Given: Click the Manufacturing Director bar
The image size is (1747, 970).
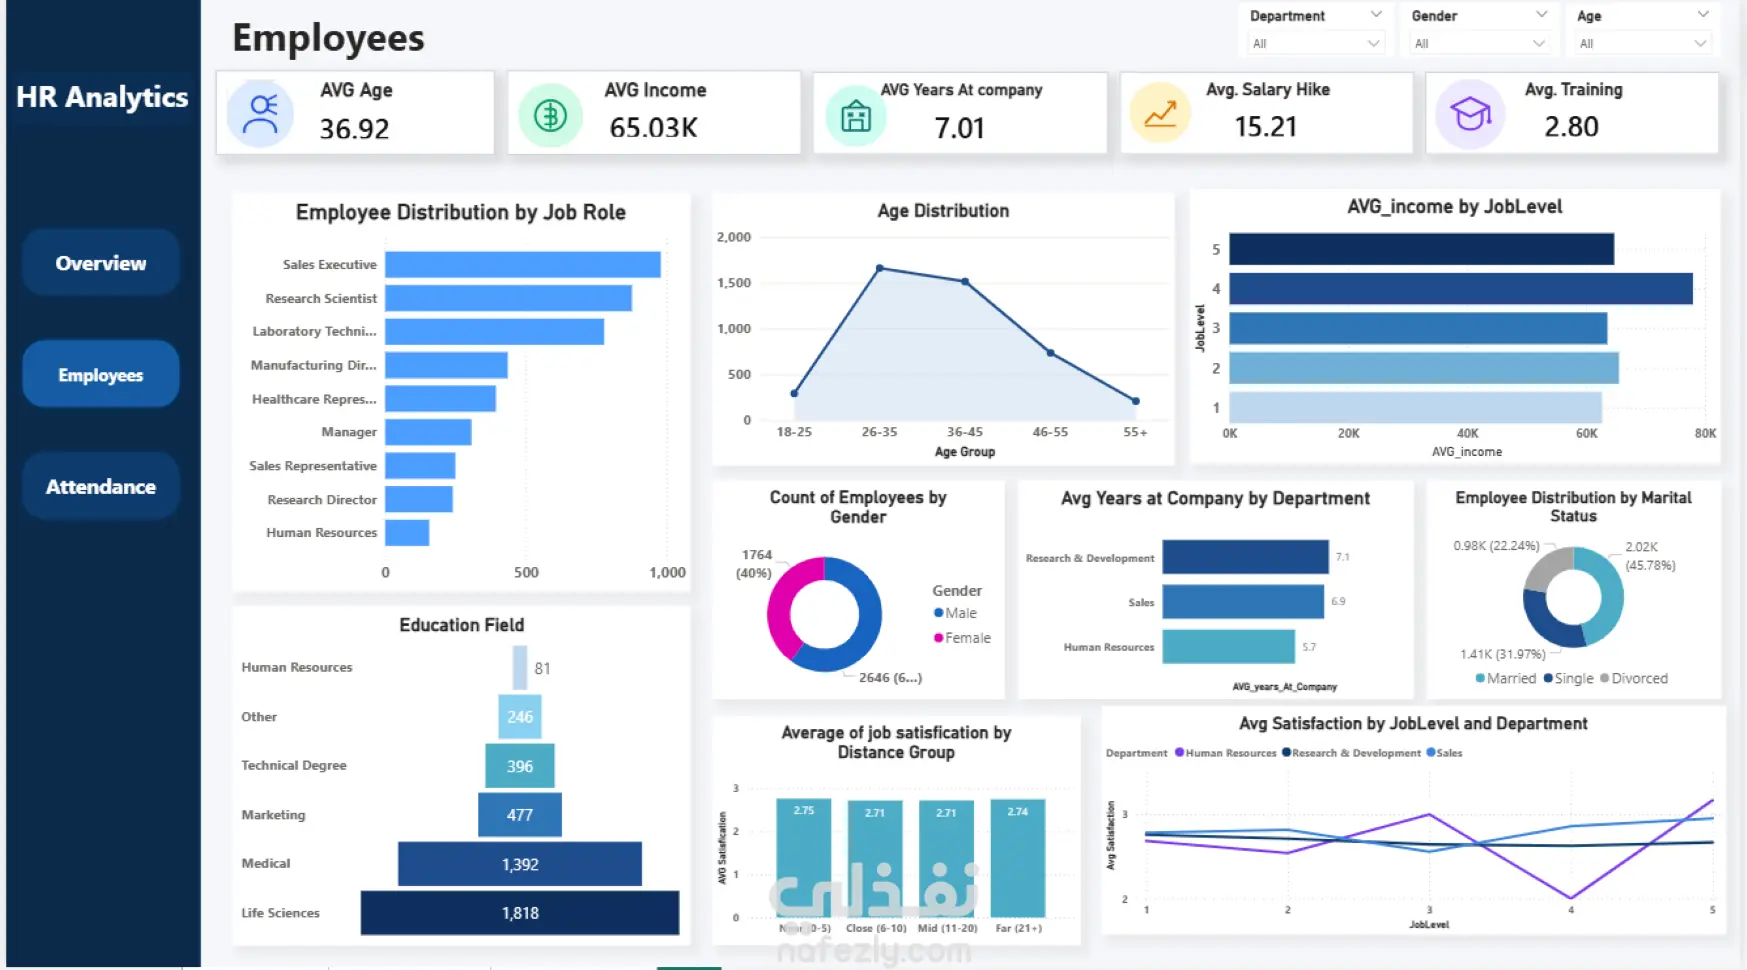Looking at the screenshot, I should coord(446,365).
